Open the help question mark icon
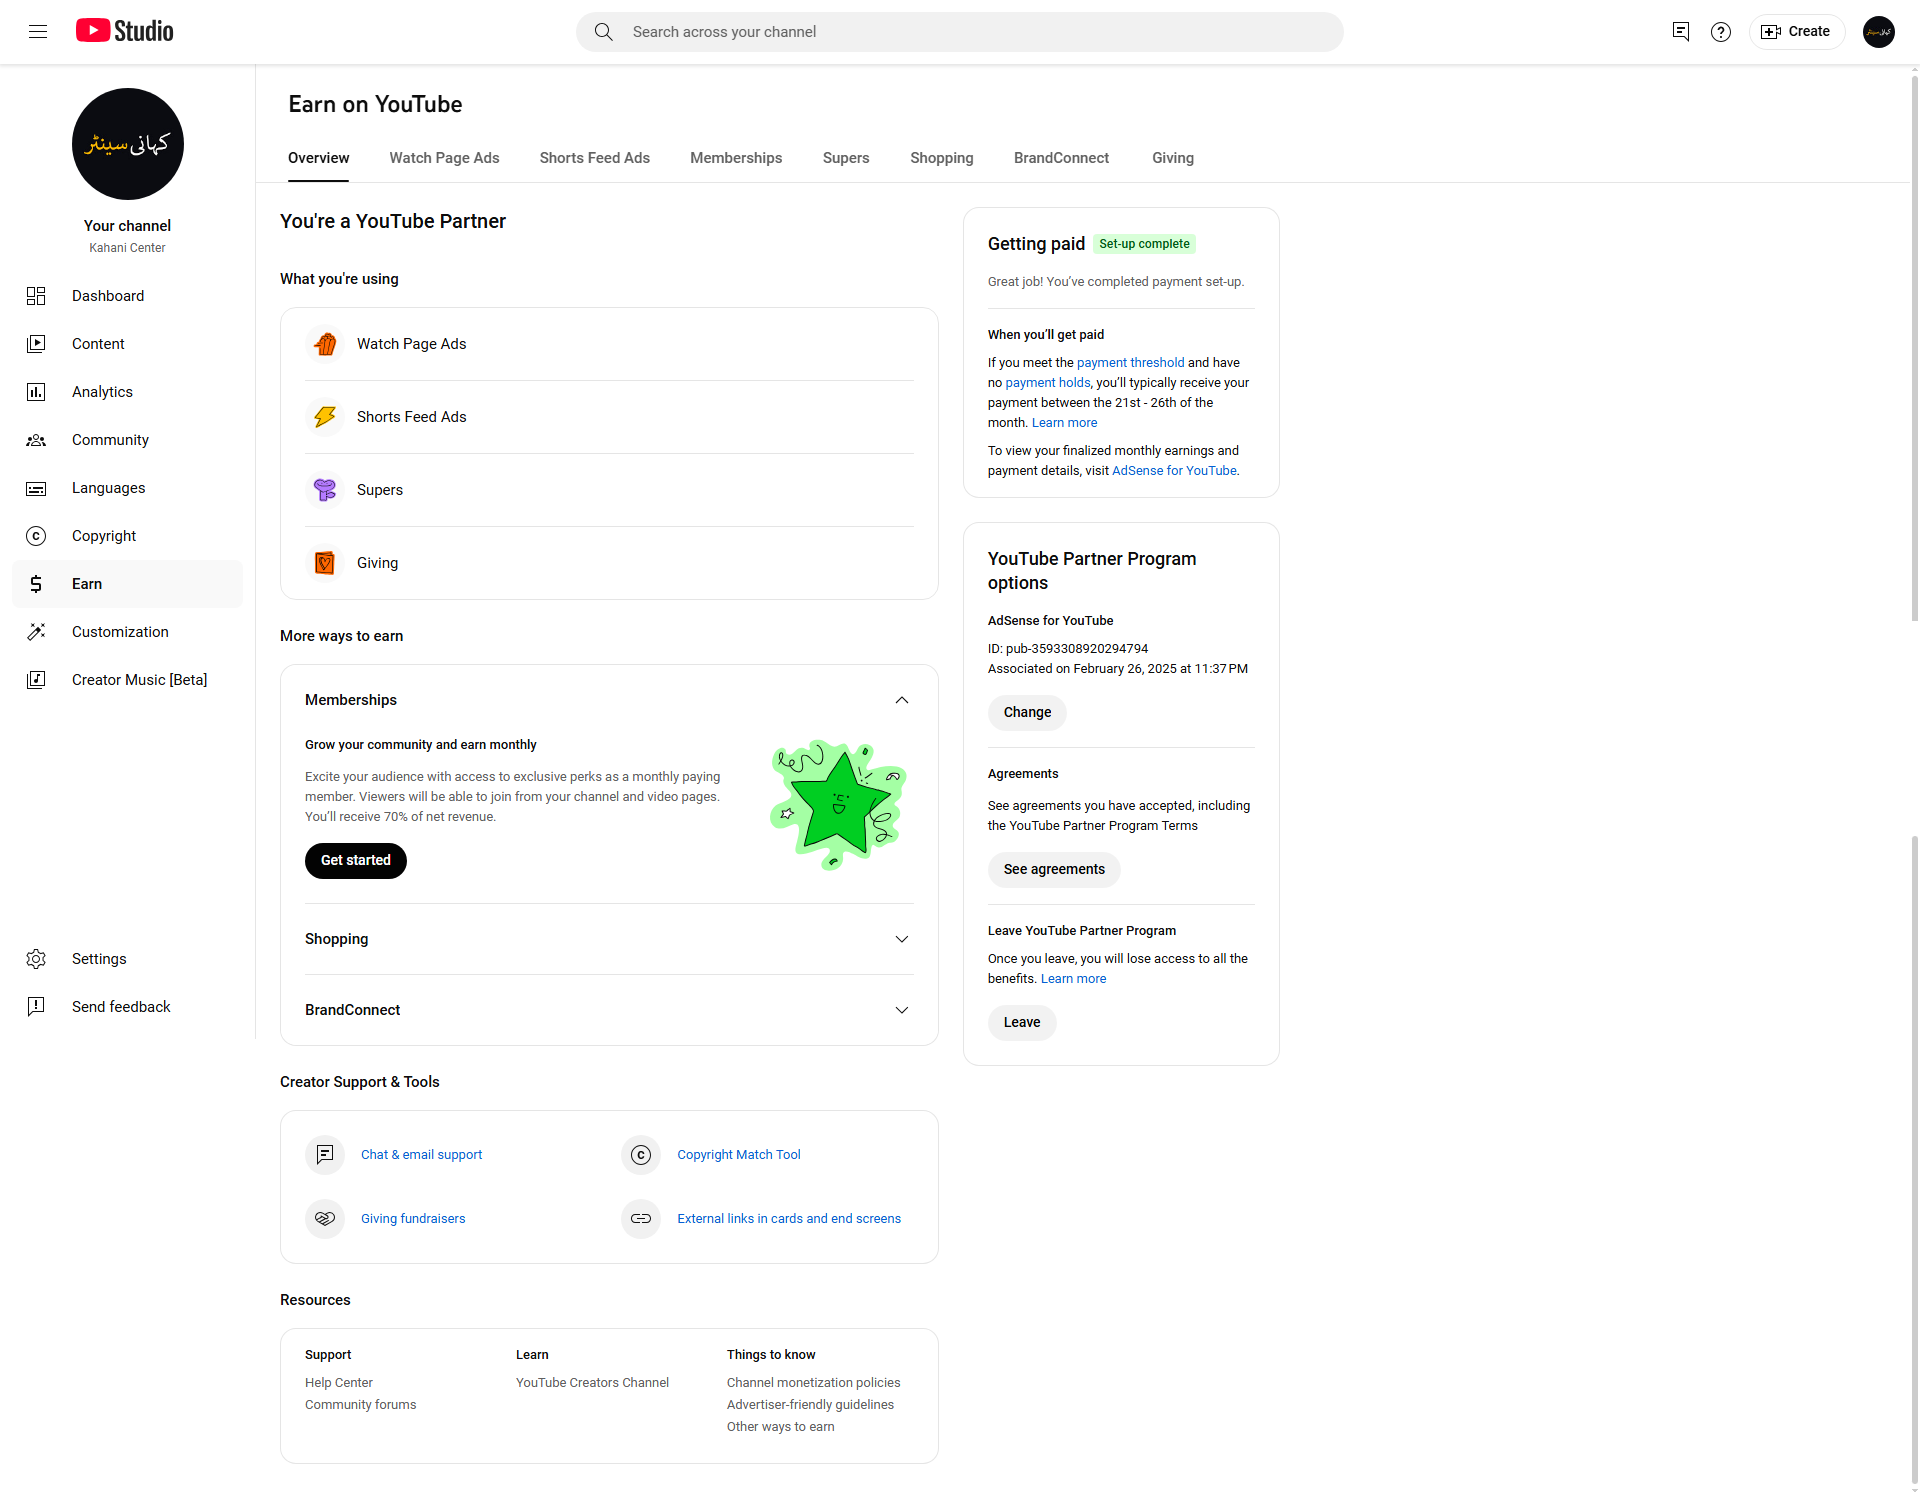1920x1496 pixels. pos(1721,32)
